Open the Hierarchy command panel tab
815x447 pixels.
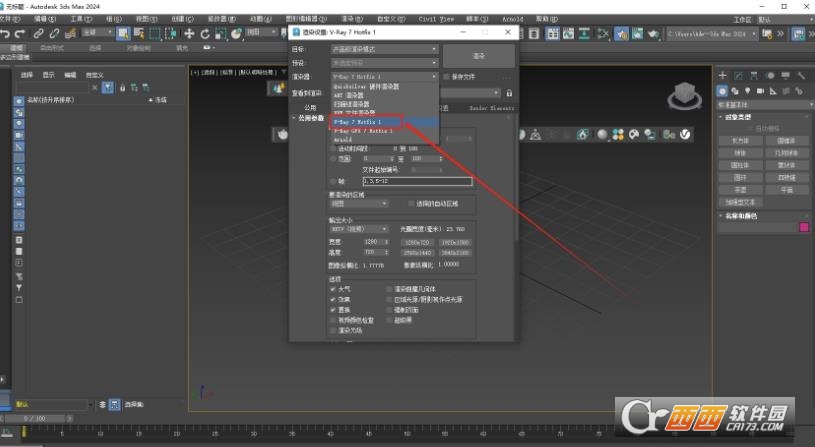(x=754, y=76)
